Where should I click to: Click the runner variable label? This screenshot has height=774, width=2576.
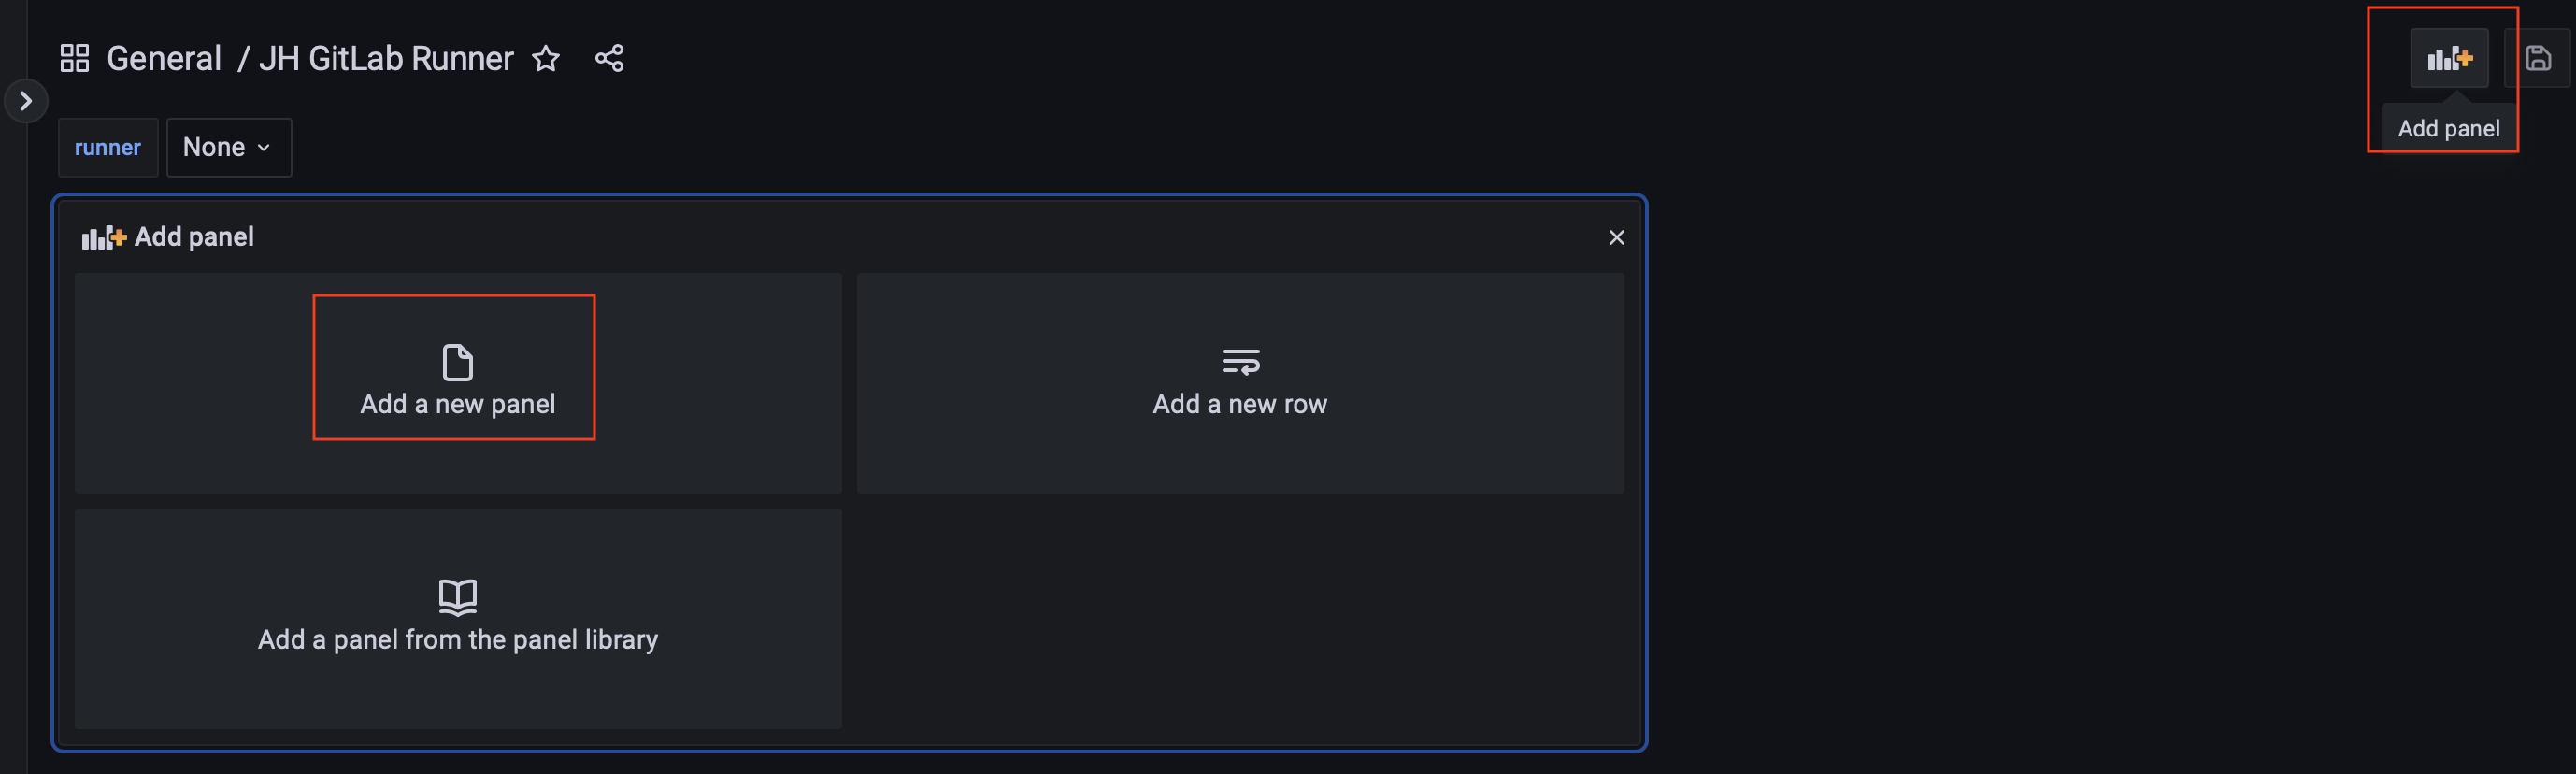tap(108, 147)
